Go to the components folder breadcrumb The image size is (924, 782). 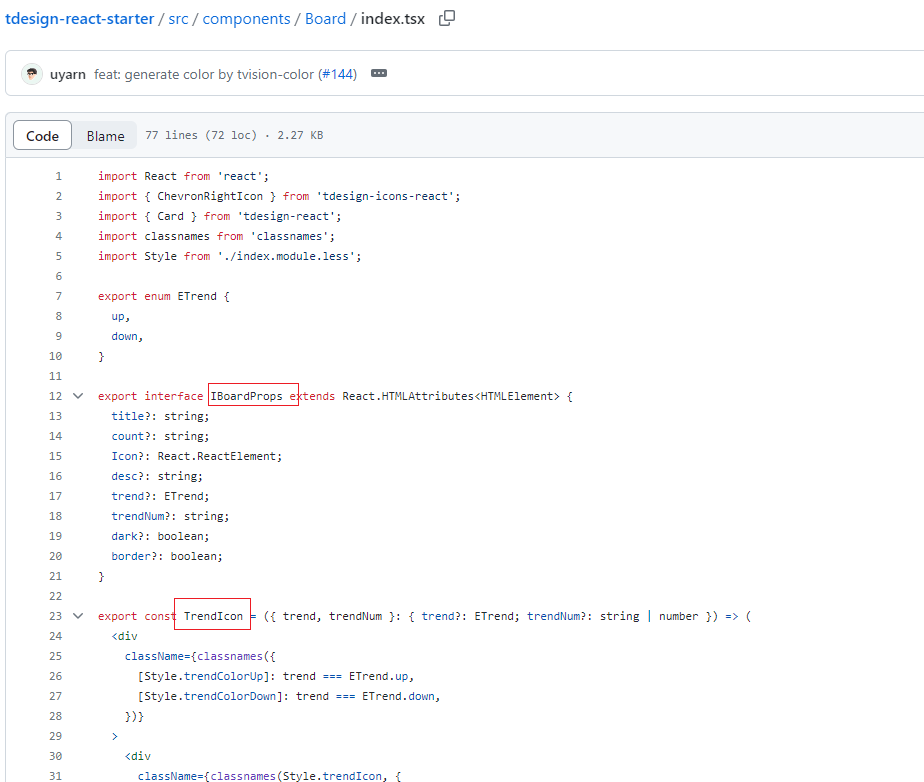(246, 19)
